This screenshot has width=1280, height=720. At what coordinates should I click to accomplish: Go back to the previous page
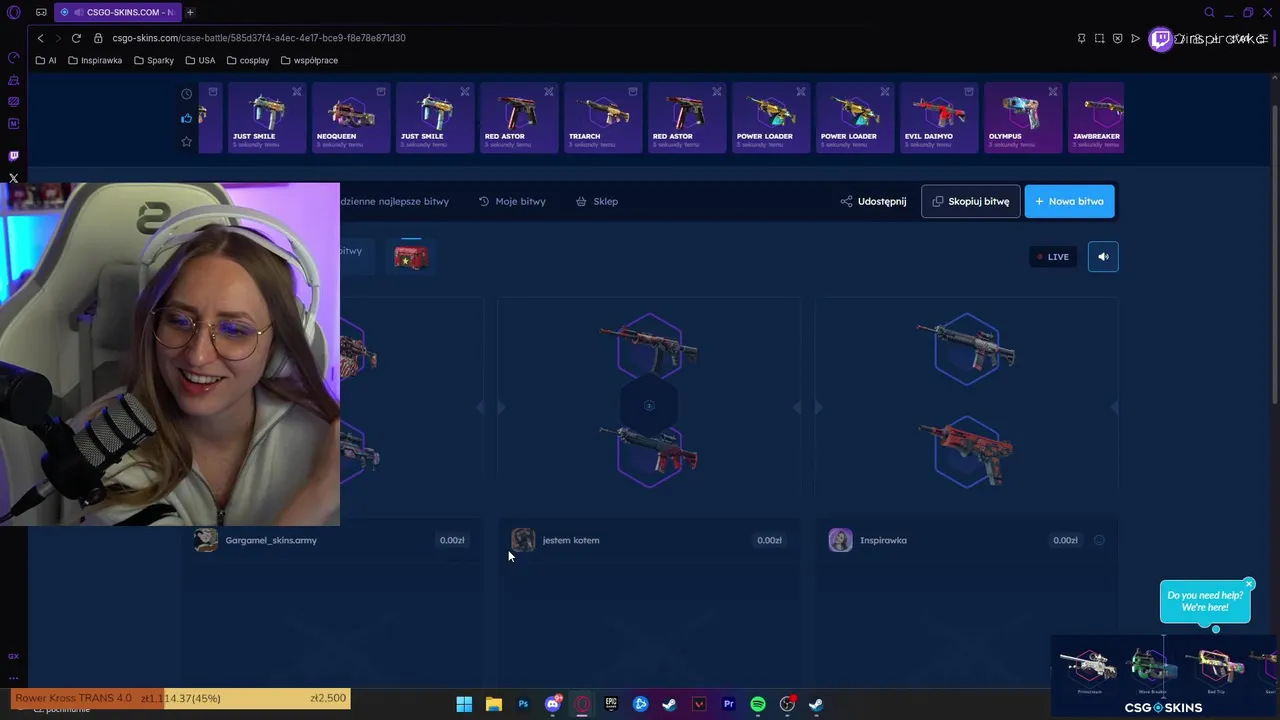pos(40,38)
